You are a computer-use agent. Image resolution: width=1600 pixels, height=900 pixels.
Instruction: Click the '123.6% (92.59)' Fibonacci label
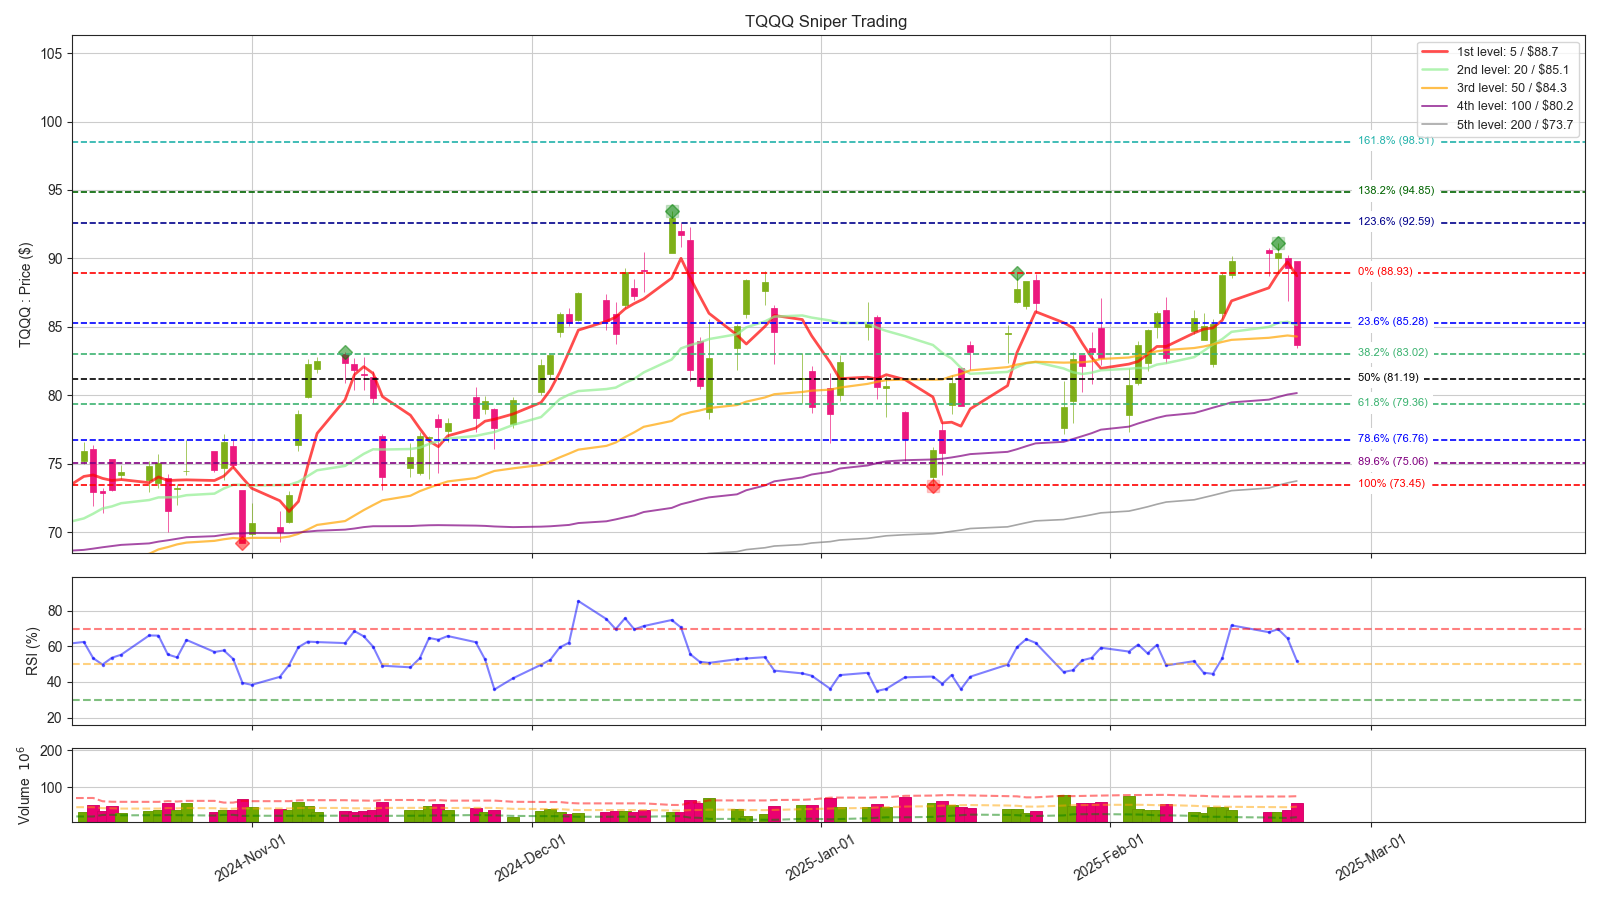click(x=1396, y=222)
